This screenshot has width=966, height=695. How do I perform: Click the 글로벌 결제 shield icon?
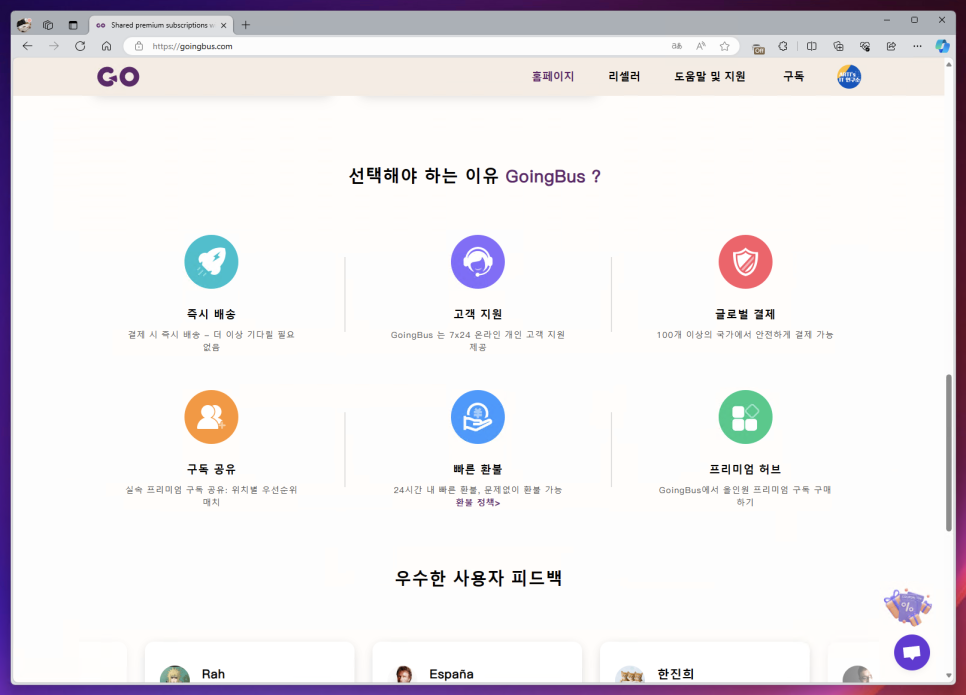coord(745,262)
